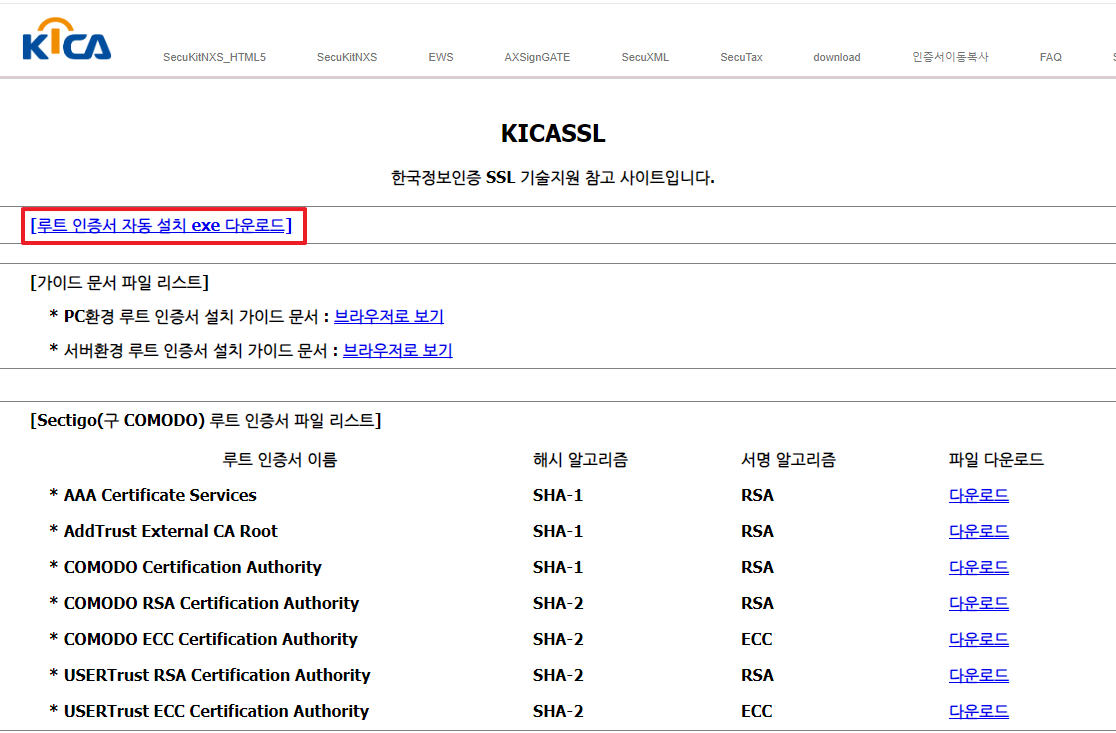Click the 가이드 문서 파일 리스트 heading
Screen dimensions: 1116x733
coord(120,283)
